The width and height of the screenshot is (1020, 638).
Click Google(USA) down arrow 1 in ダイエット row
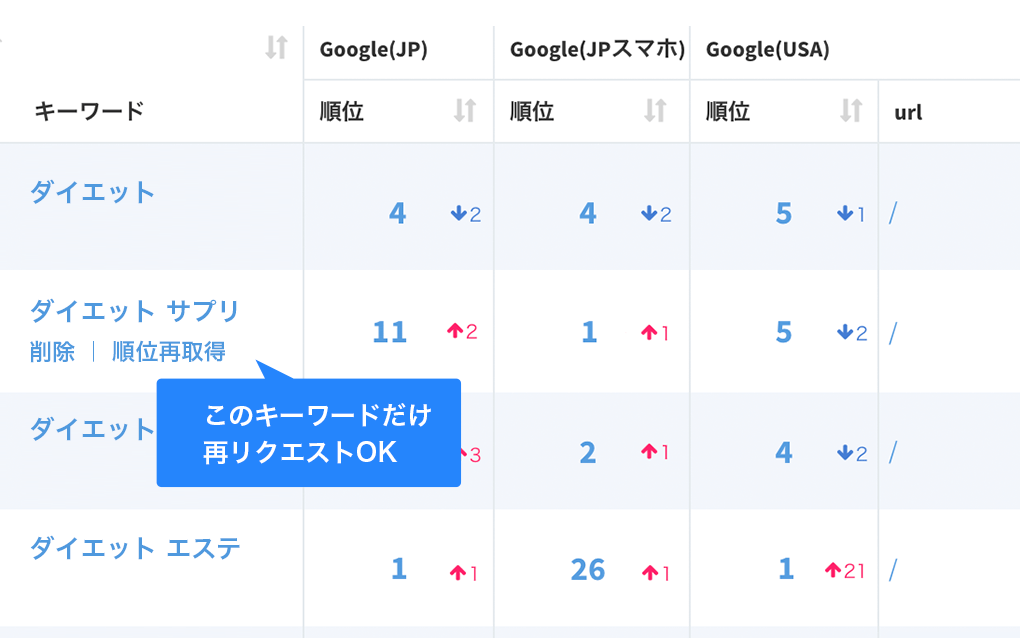851,213
